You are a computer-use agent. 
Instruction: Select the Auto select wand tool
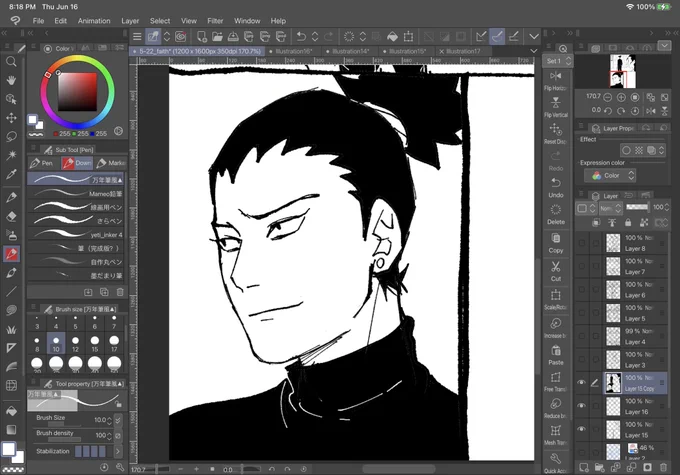pyautogui.click(x=11, y=155)
